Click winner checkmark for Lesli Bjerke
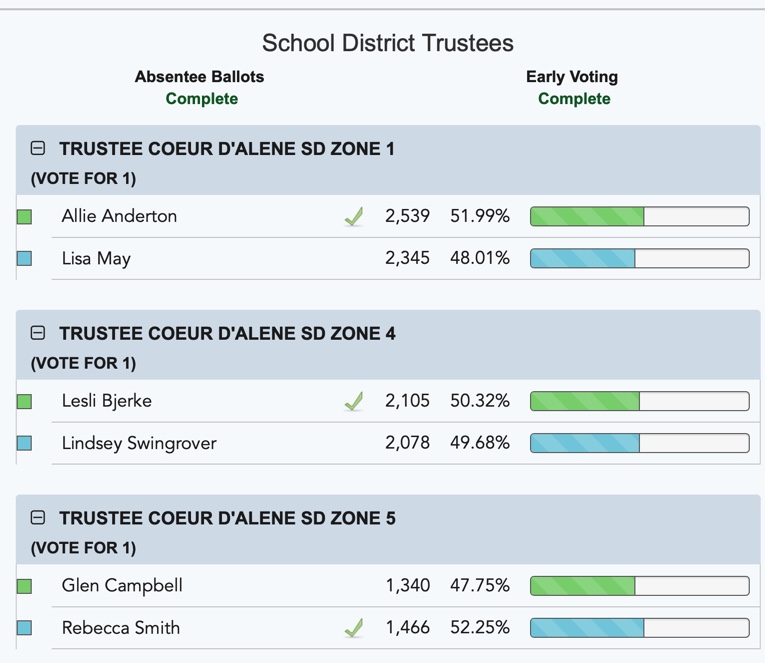 click(354, 402)
